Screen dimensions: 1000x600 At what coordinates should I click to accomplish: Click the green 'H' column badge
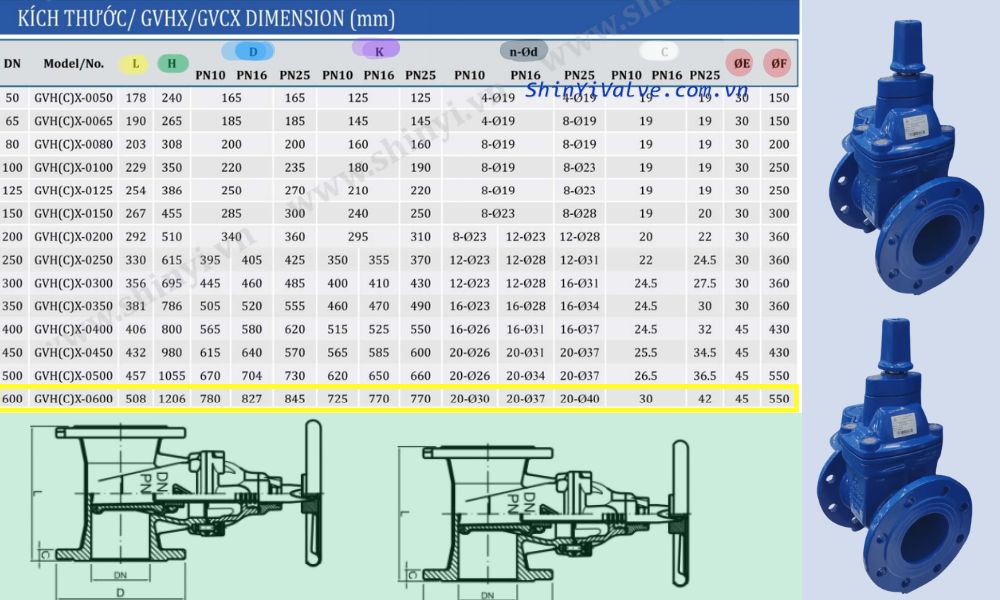click(x=172, y=64)
